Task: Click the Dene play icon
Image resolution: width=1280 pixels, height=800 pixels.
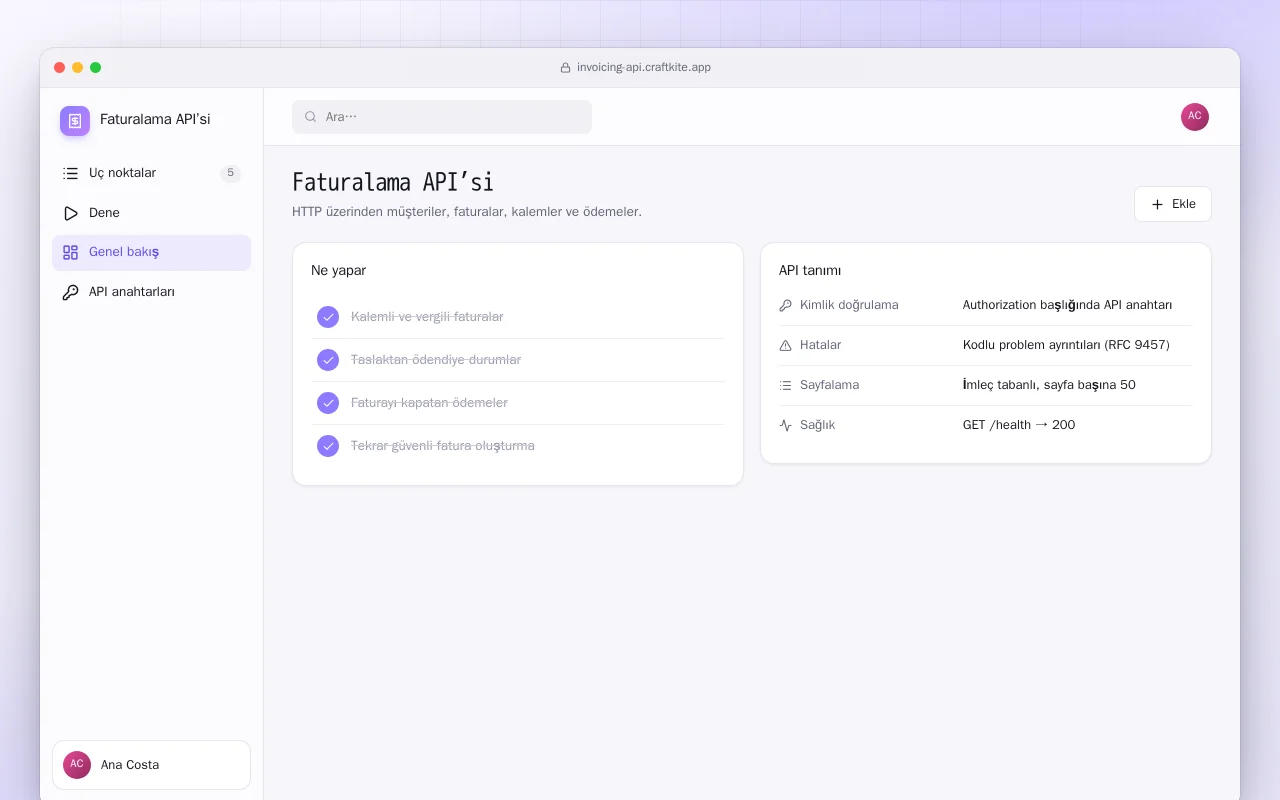Action: [70, 213]
